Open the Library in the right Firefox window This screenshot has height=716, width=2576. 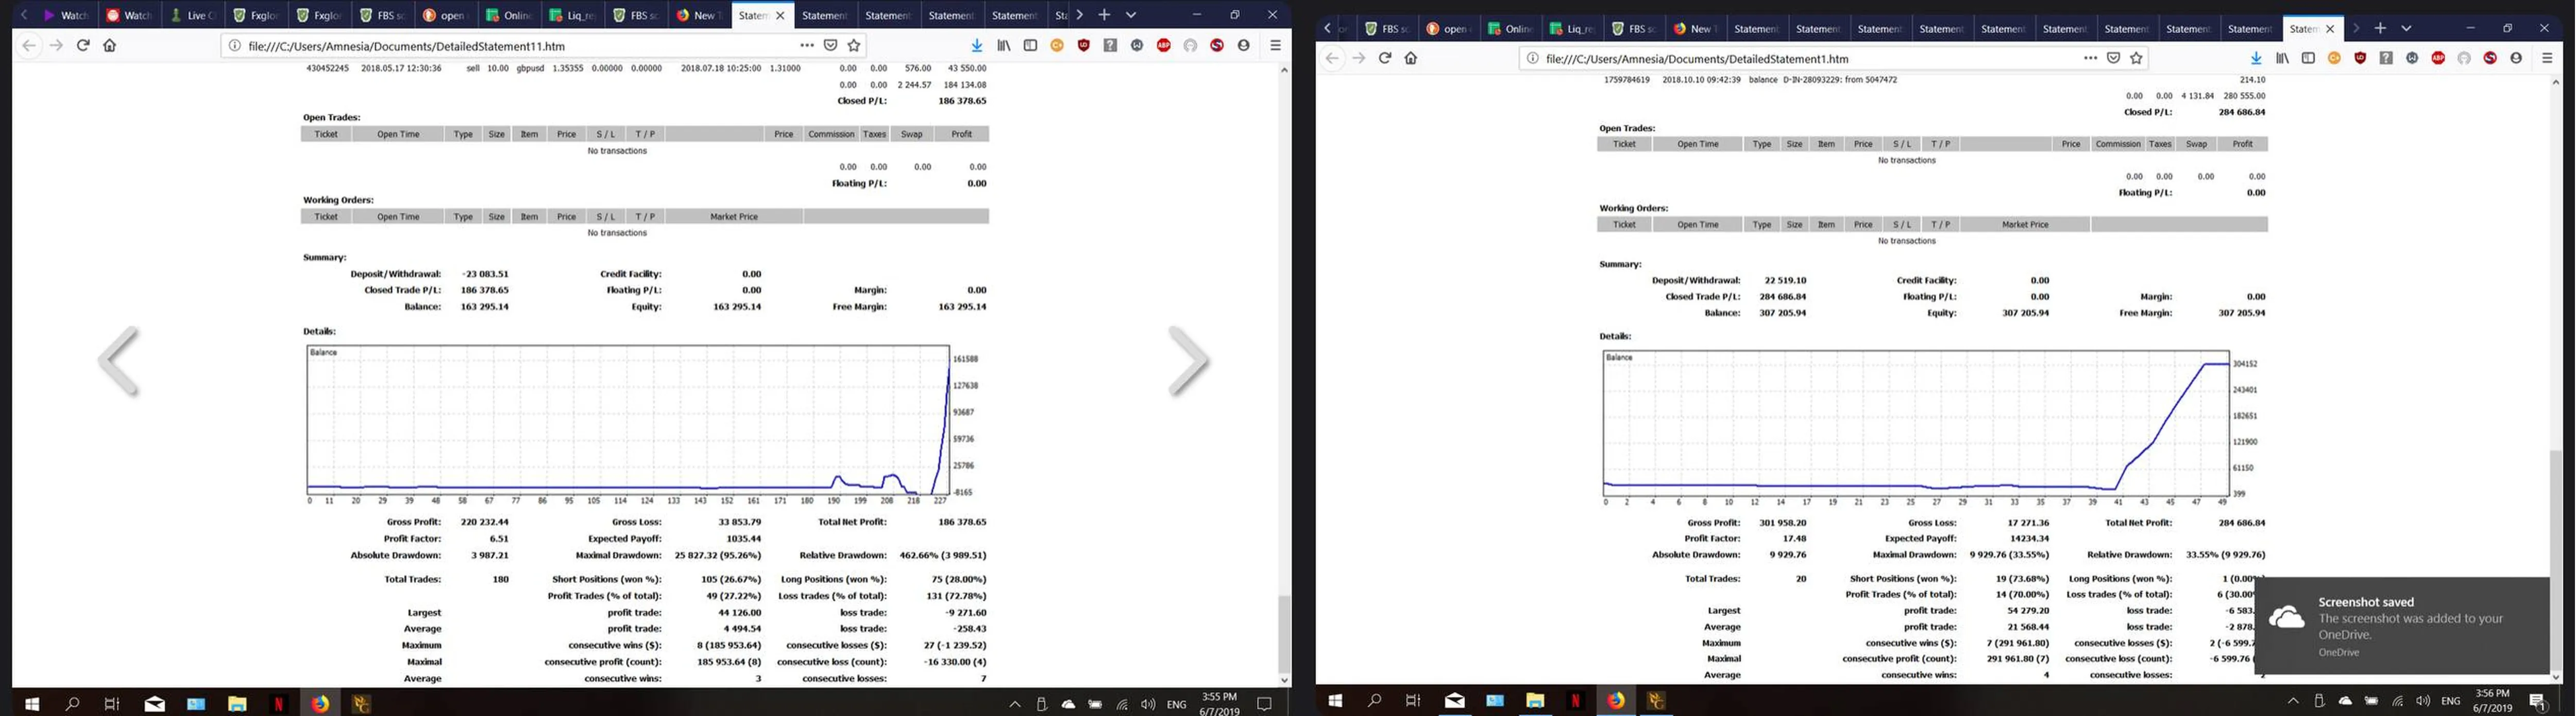tap(2282, 58)
